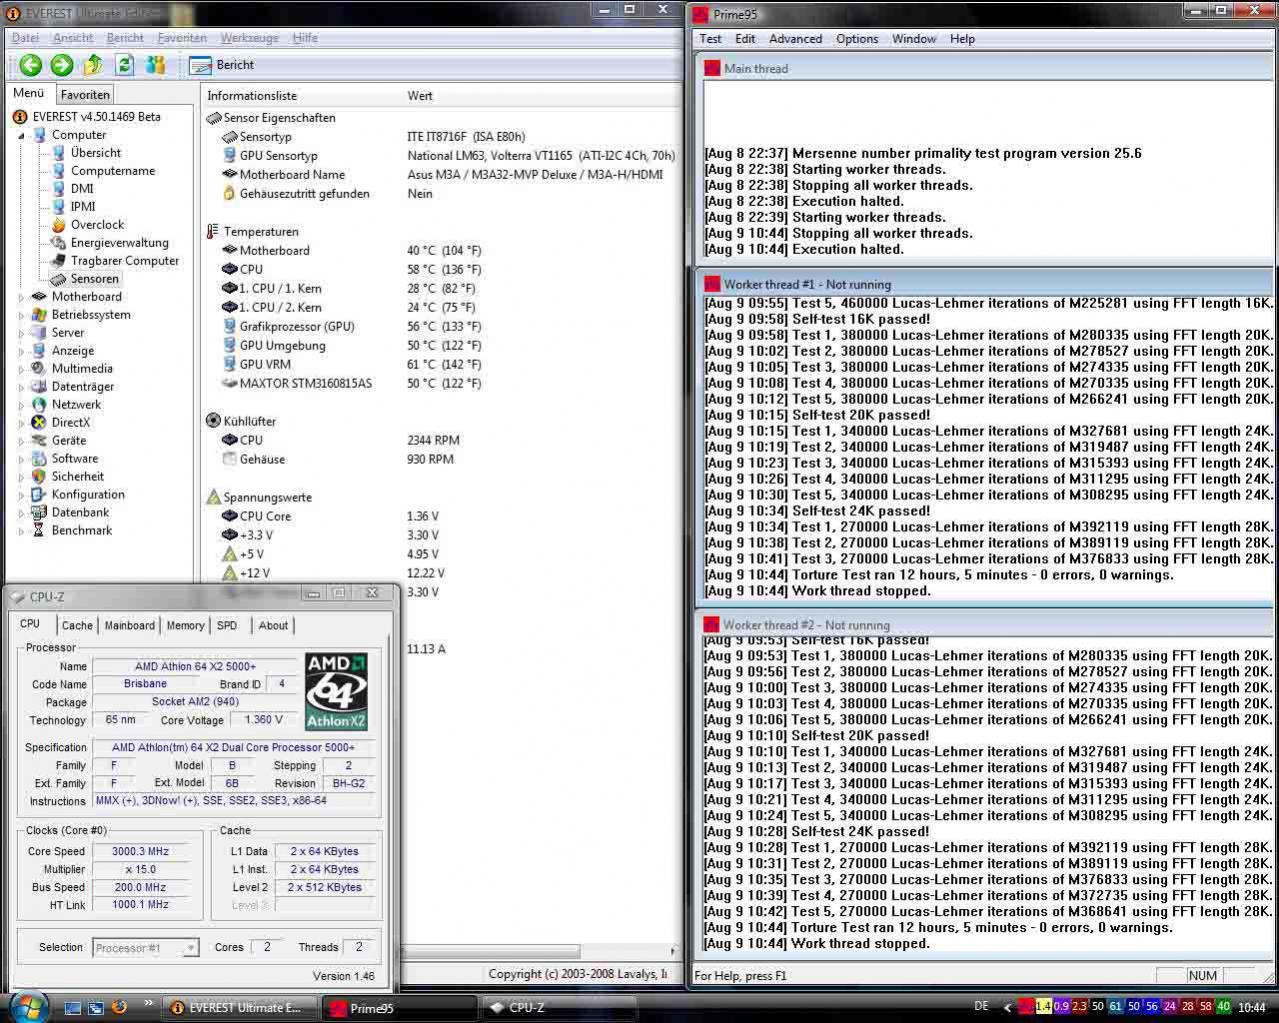Click the Geräte tree icon
Image resolution: width=1279 pixels, height=1023 pixels.
coord(39,441)
